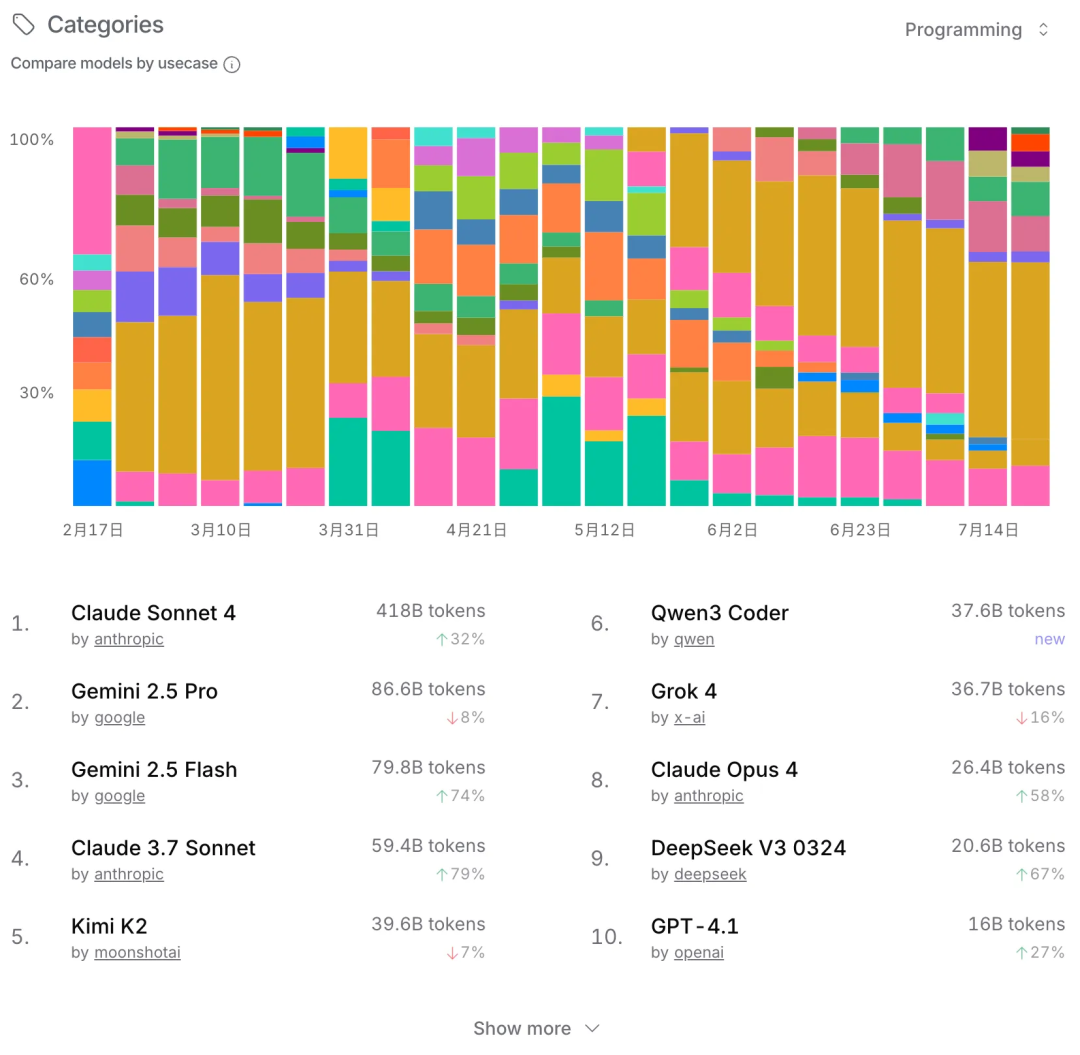Click the 39.6B tokens value

point(428,924)
